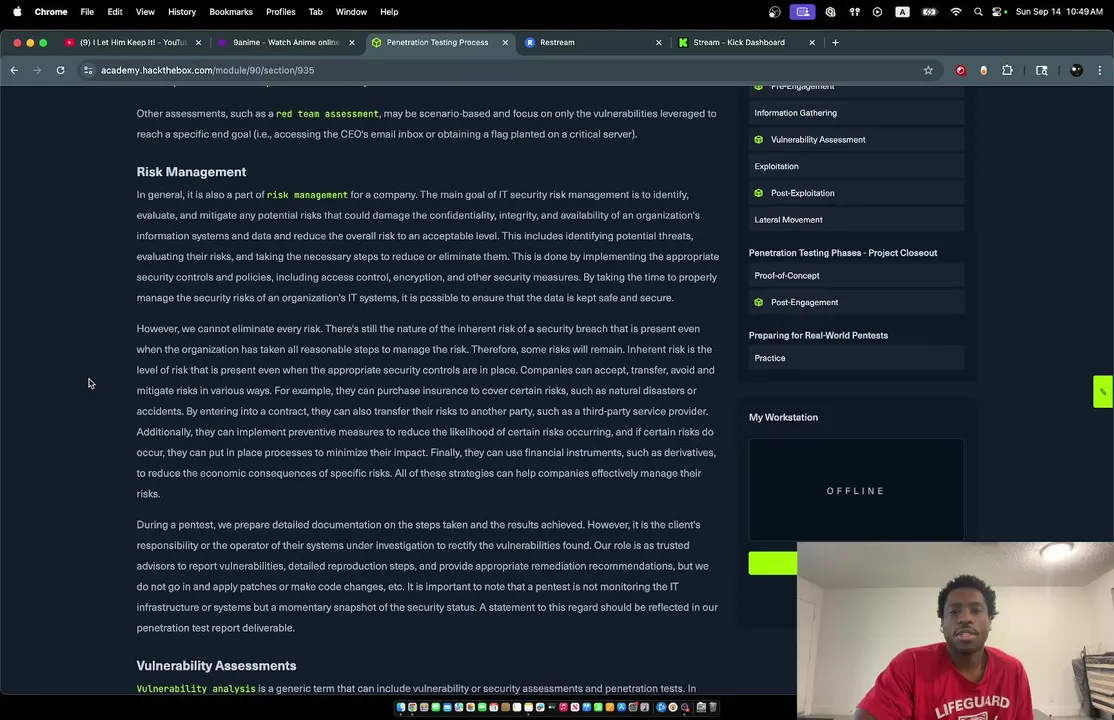This screenshot has height=720, width=1114.
Task: Open the Apple menu
Action: pos(17,11)
